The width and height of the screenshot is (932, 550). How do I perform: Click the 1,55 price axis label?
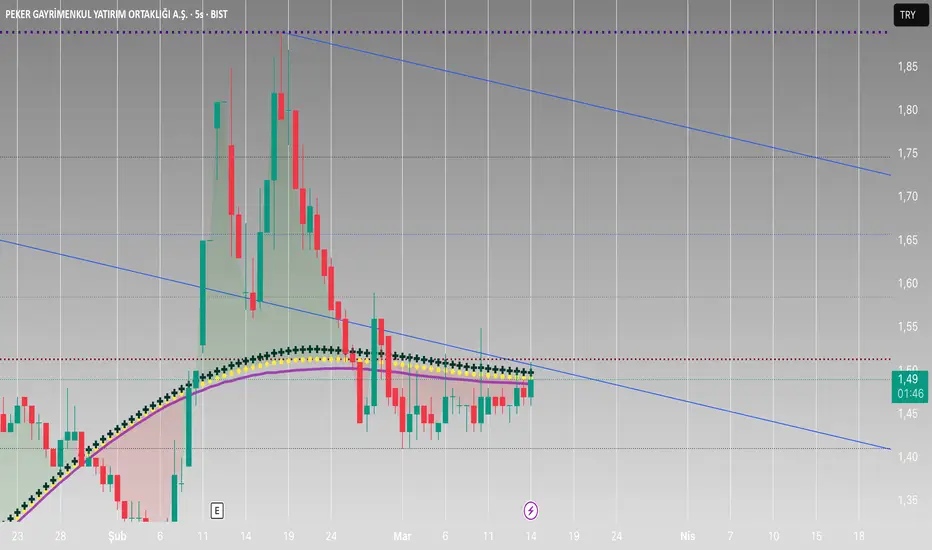[x=908, y=327]
